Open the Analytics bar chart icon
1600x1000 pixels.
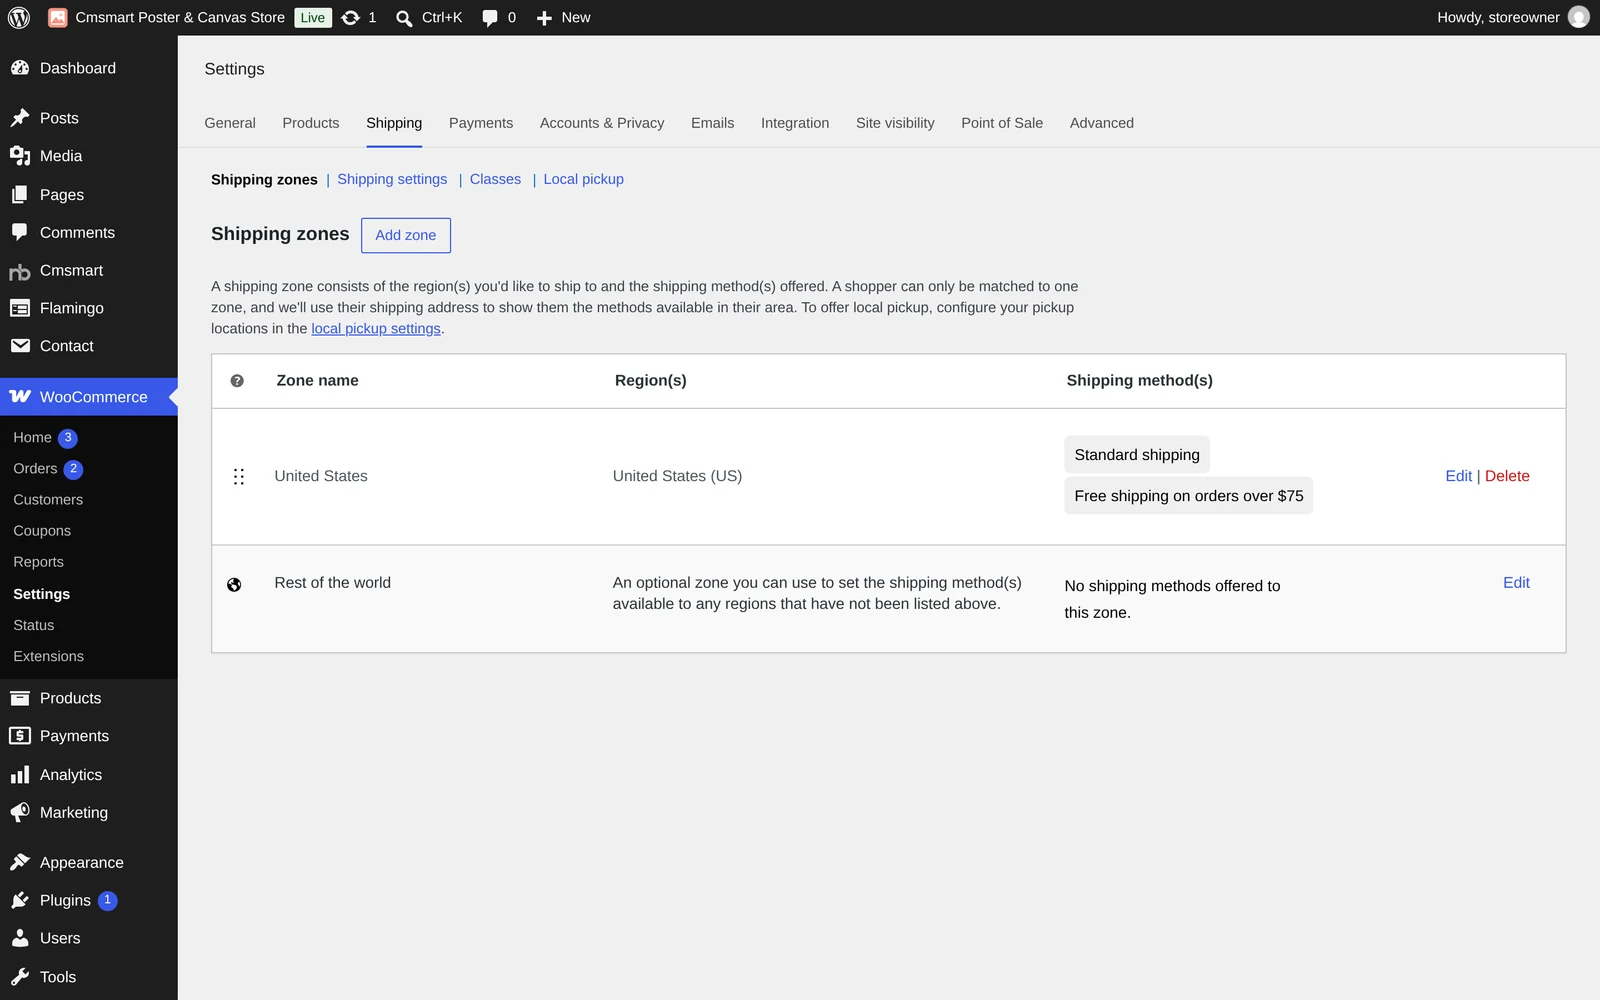tap(20, 775)
